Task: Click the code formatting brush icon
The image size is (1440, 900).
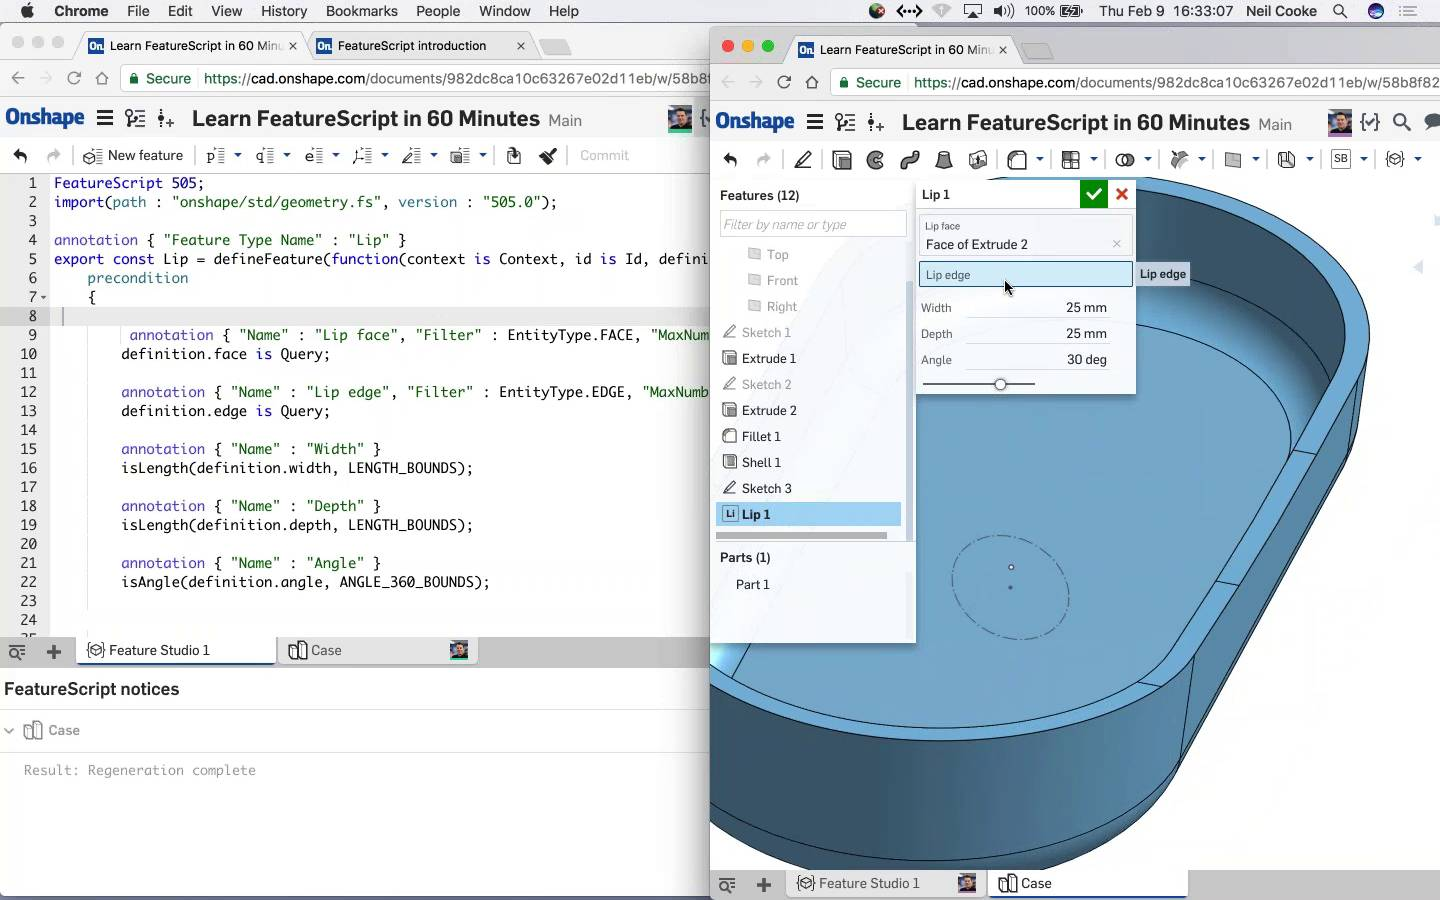Action: [x=548, y=155]
